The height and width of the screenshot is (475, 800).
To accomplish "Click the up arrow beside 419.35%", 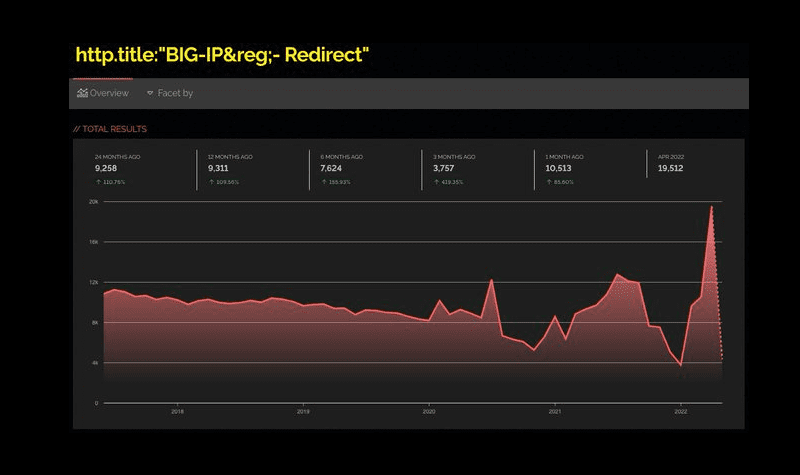I will tap(436, 182).
